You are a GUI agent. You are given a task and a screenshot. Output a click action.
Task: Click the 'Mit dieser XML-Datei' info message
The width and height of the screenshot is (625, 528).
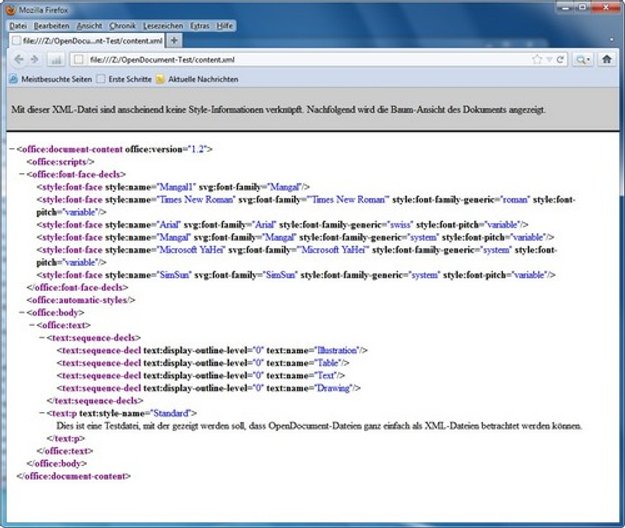tap(278, 110)
